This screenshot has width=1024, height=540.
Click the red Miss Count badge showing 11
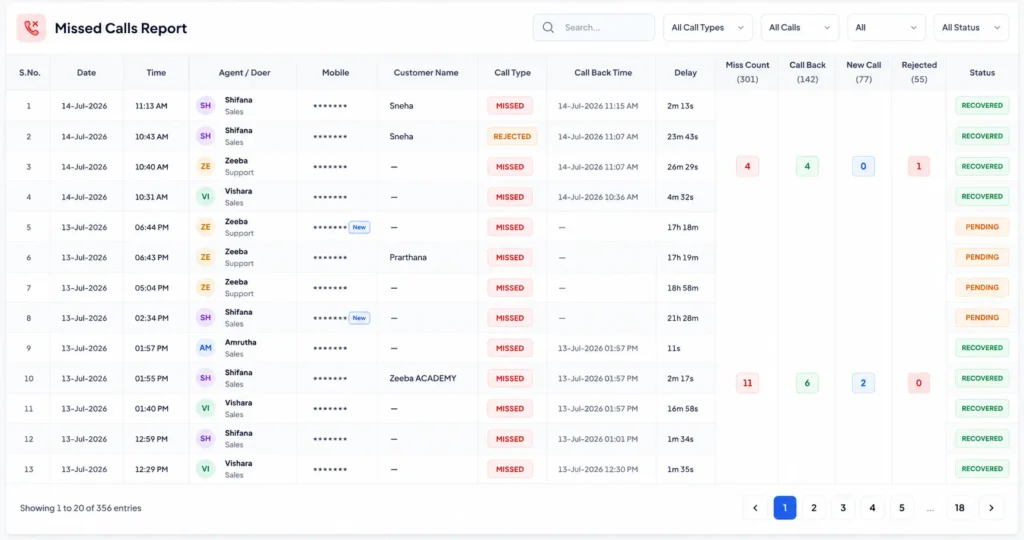coord(747,383)
